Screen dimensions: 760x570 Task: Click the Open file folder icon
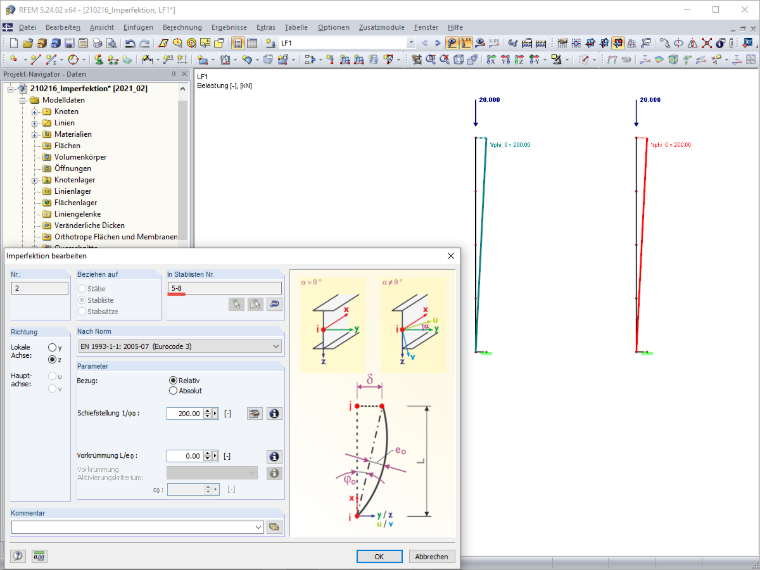pyautogui.click(x=28, y=43)
